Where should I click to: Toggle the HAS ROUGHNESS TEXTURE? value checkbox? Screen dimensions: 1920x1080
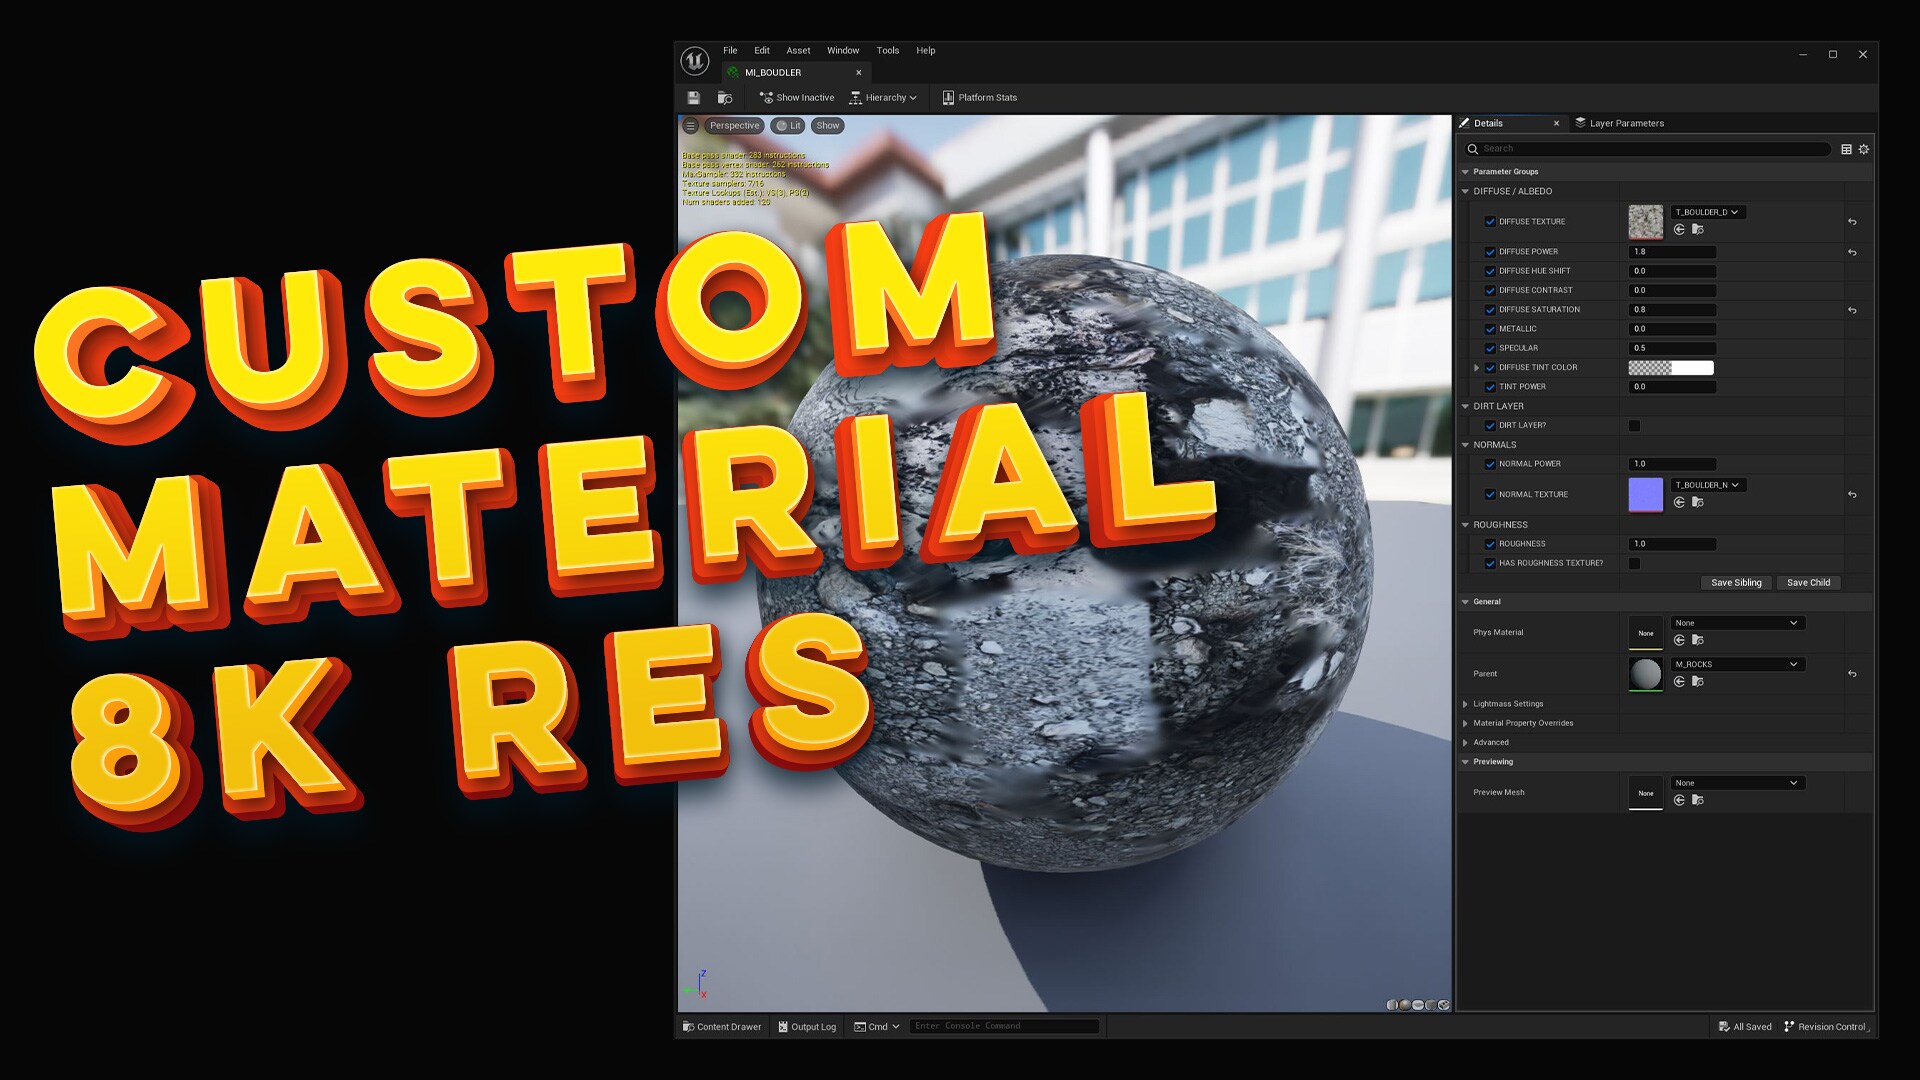[1634, 564]
